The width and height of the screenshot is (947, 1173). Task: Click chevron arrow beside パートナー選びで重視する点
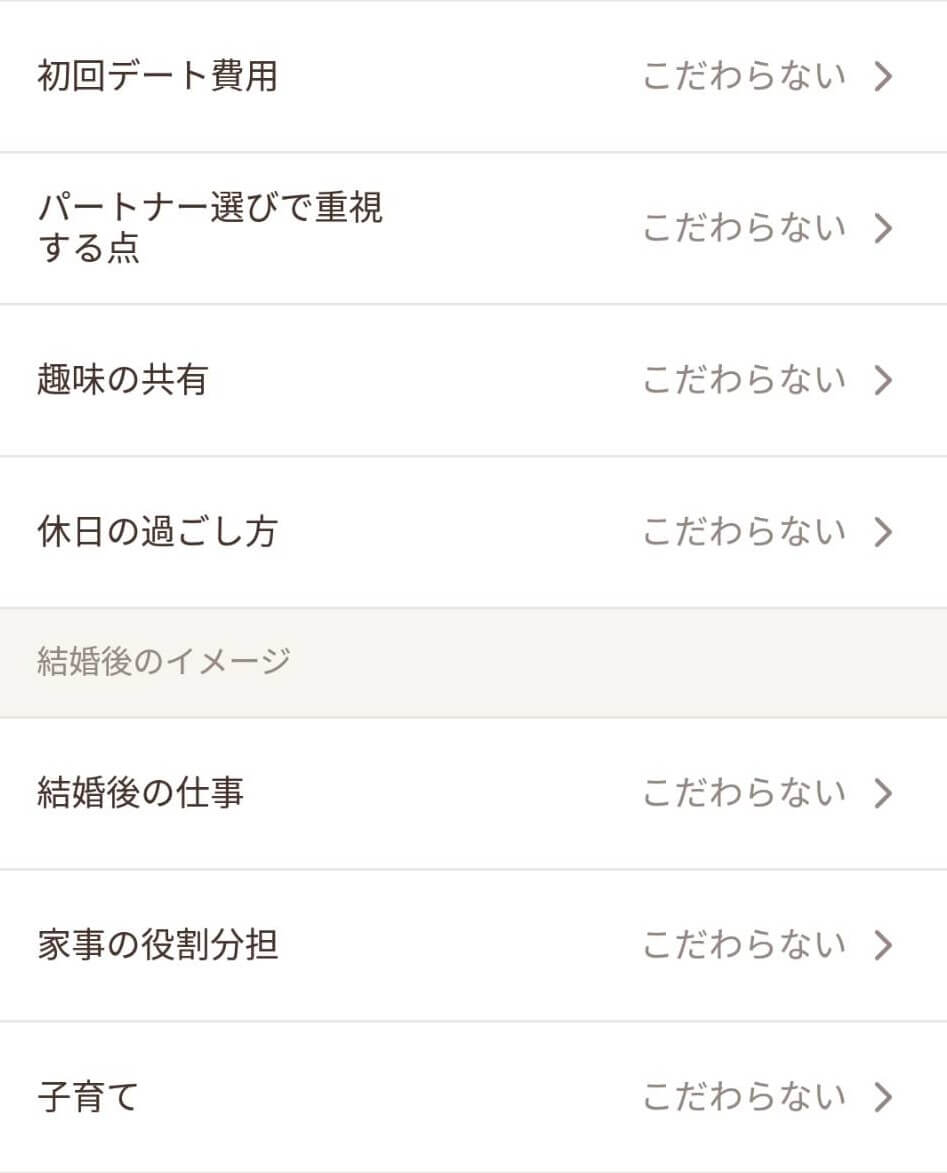pyautogui.click(x=883, y=228)
